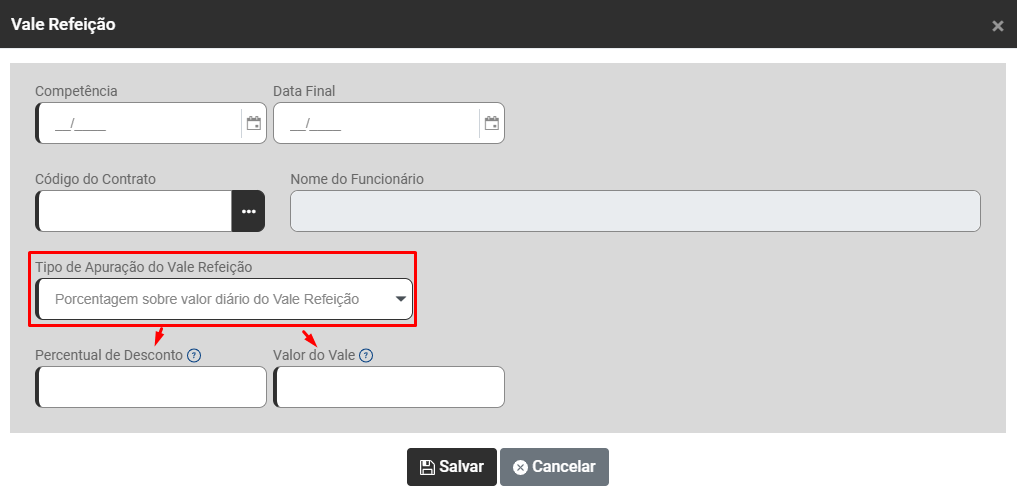Select the Código do Contrato input
1017x497 pixels.
coord(135,211)
